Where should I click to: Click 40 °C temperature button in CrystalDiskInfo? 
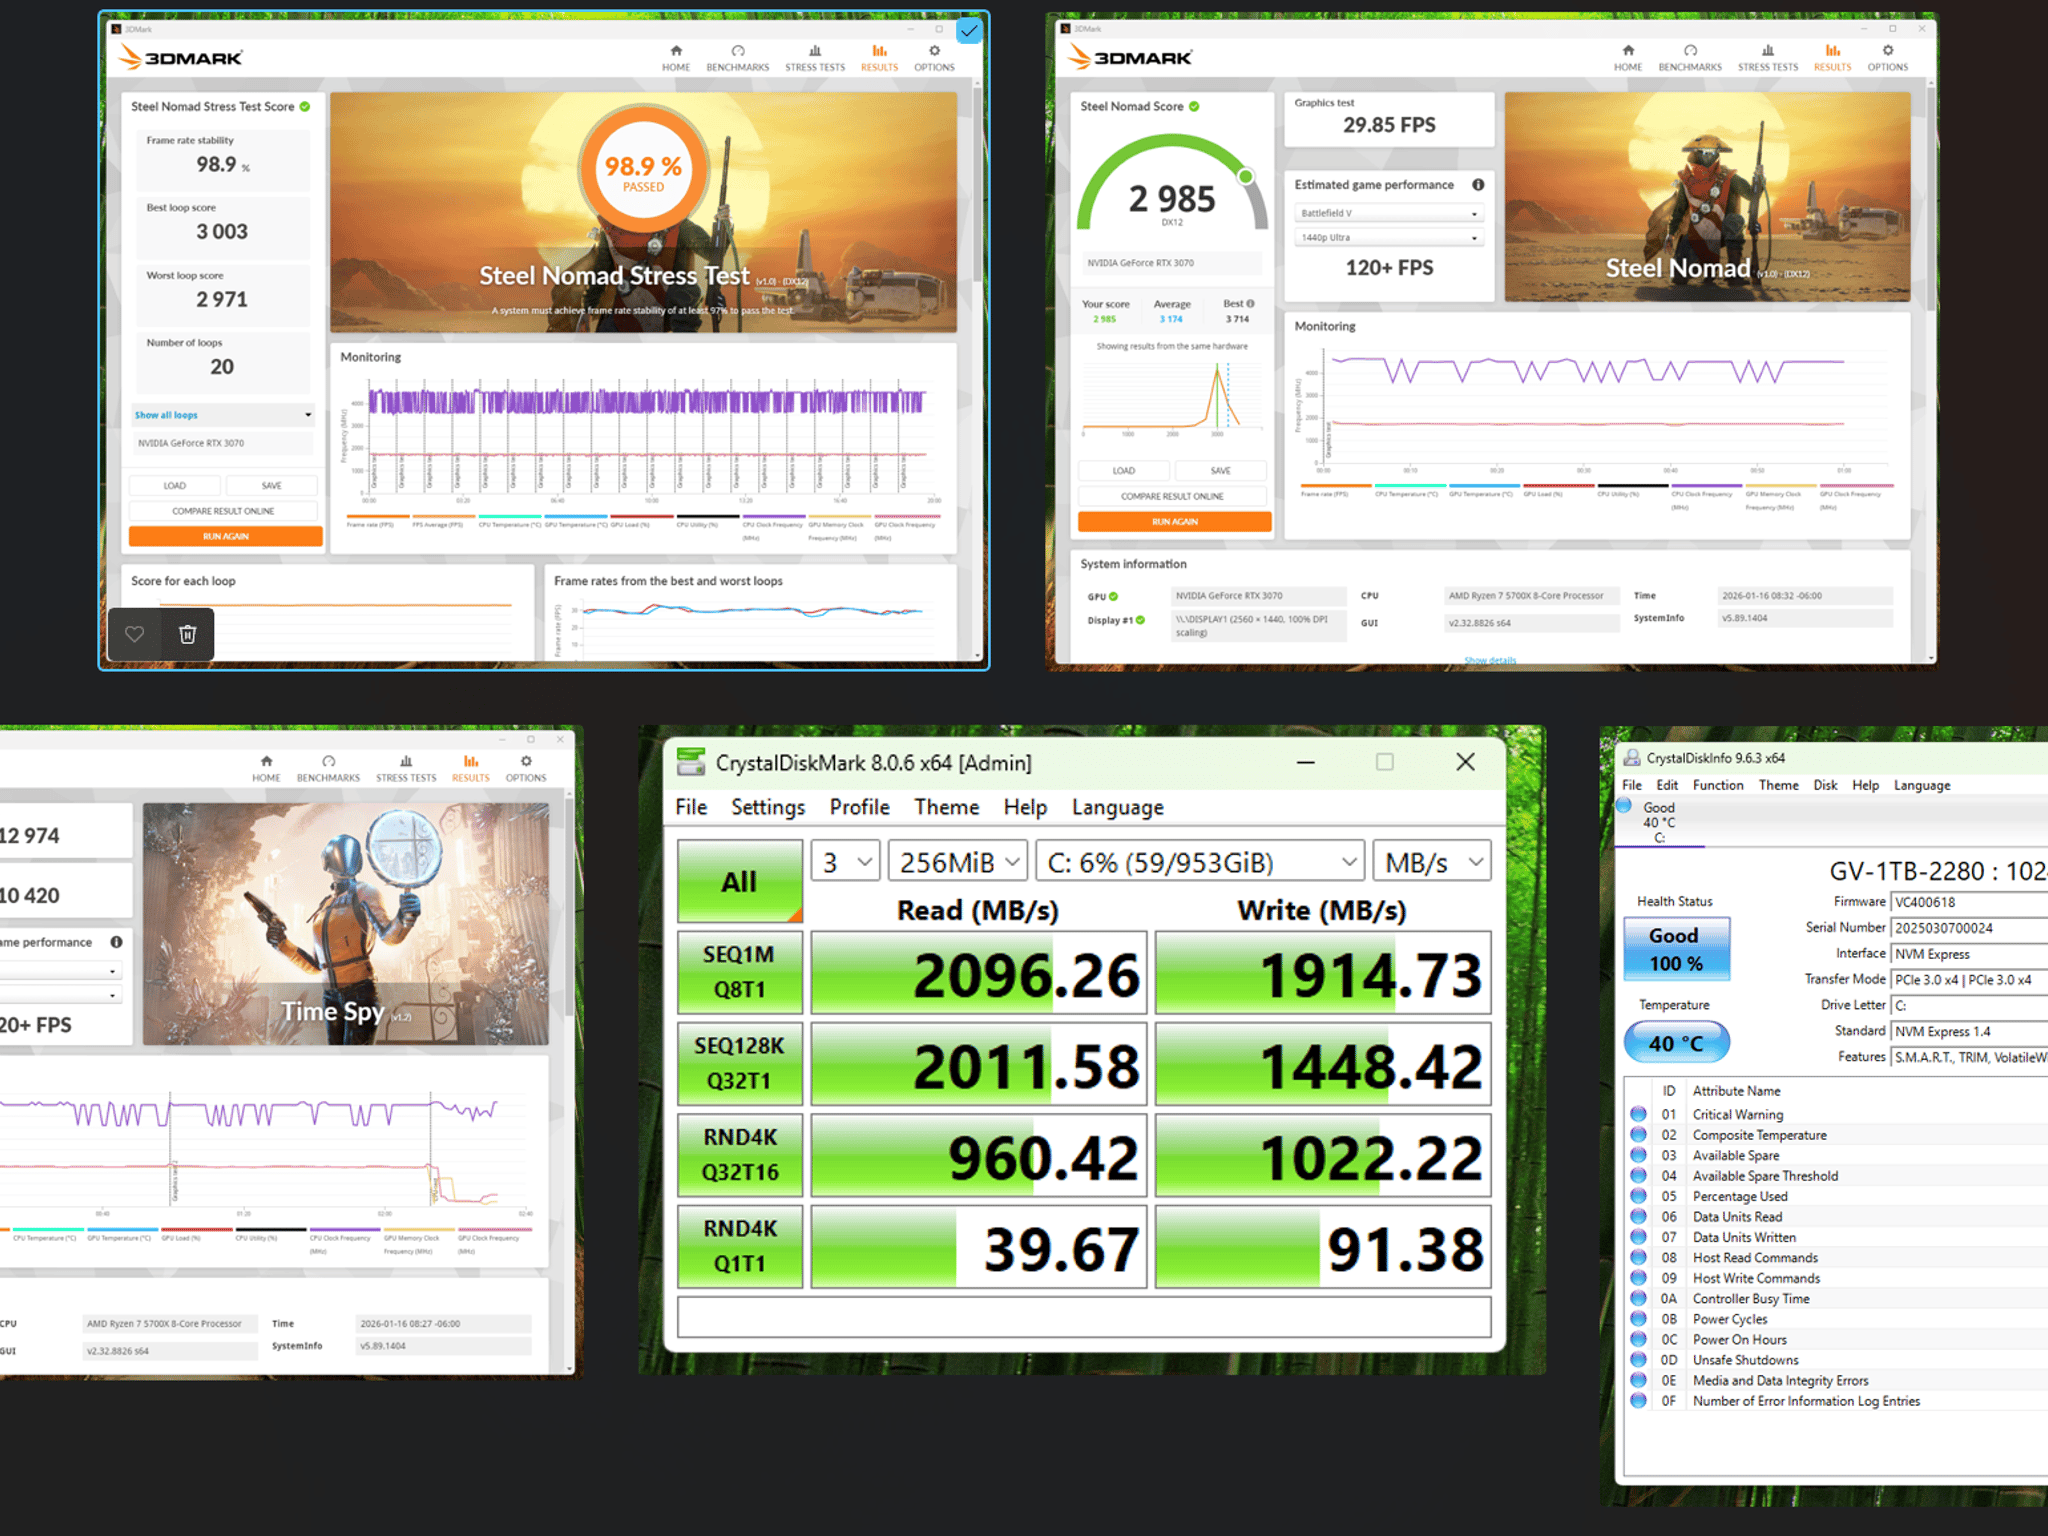pyautogui.click(x=1675, y=1043)
